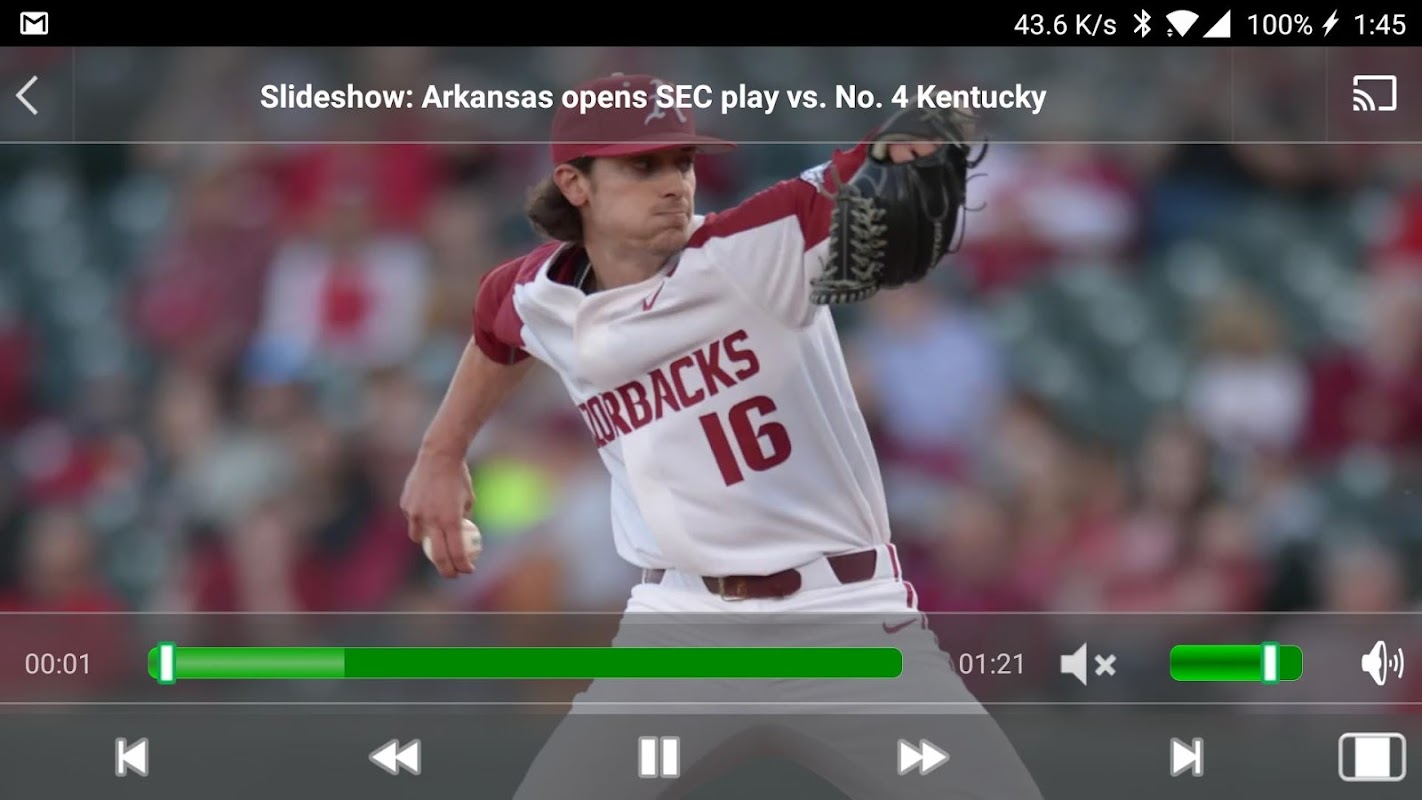Tap the volume slider white handle
This screenshot has height=800, width=1422.
pos(1270,663)
